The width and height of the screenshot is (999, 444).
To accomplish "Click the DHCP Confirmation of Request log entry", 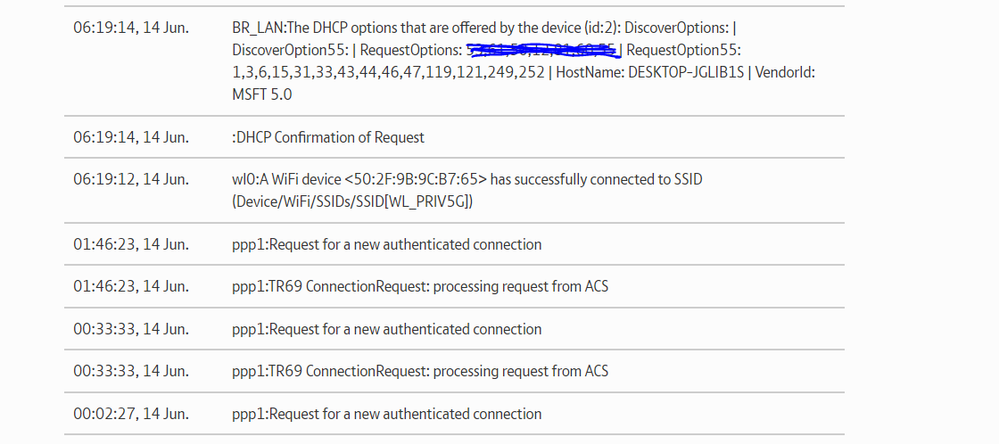I will (x=328, y=137).
